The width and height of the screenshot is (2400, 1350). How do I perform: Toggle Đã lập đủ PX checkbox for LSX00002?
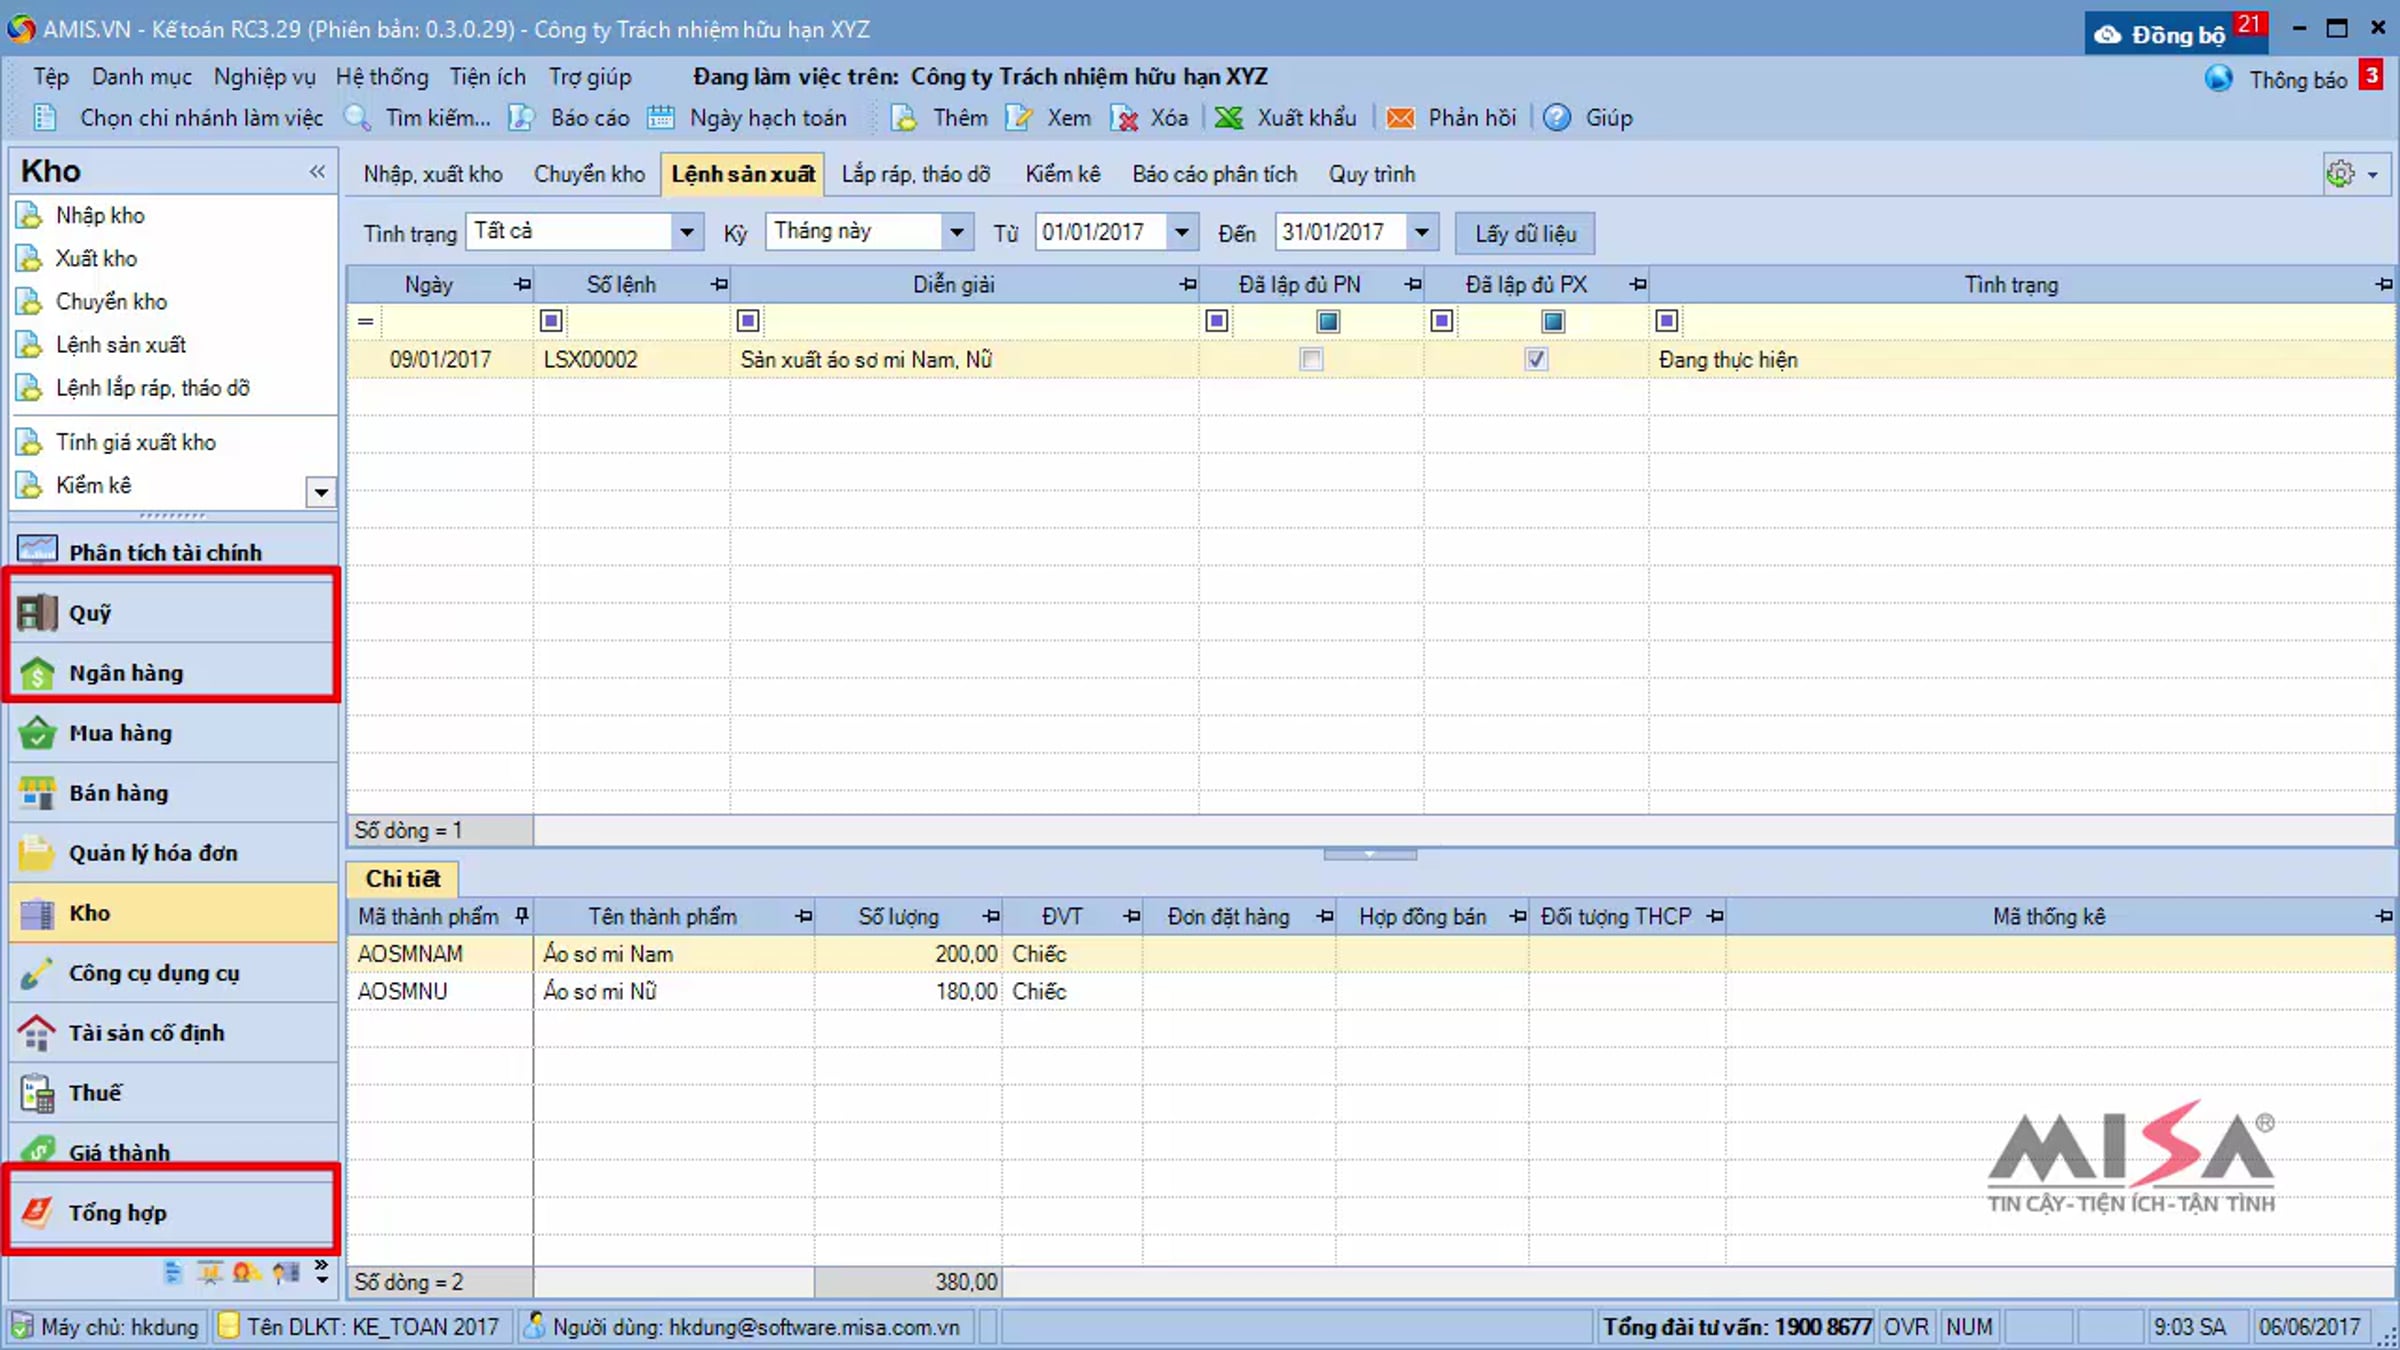point(1537,359)
